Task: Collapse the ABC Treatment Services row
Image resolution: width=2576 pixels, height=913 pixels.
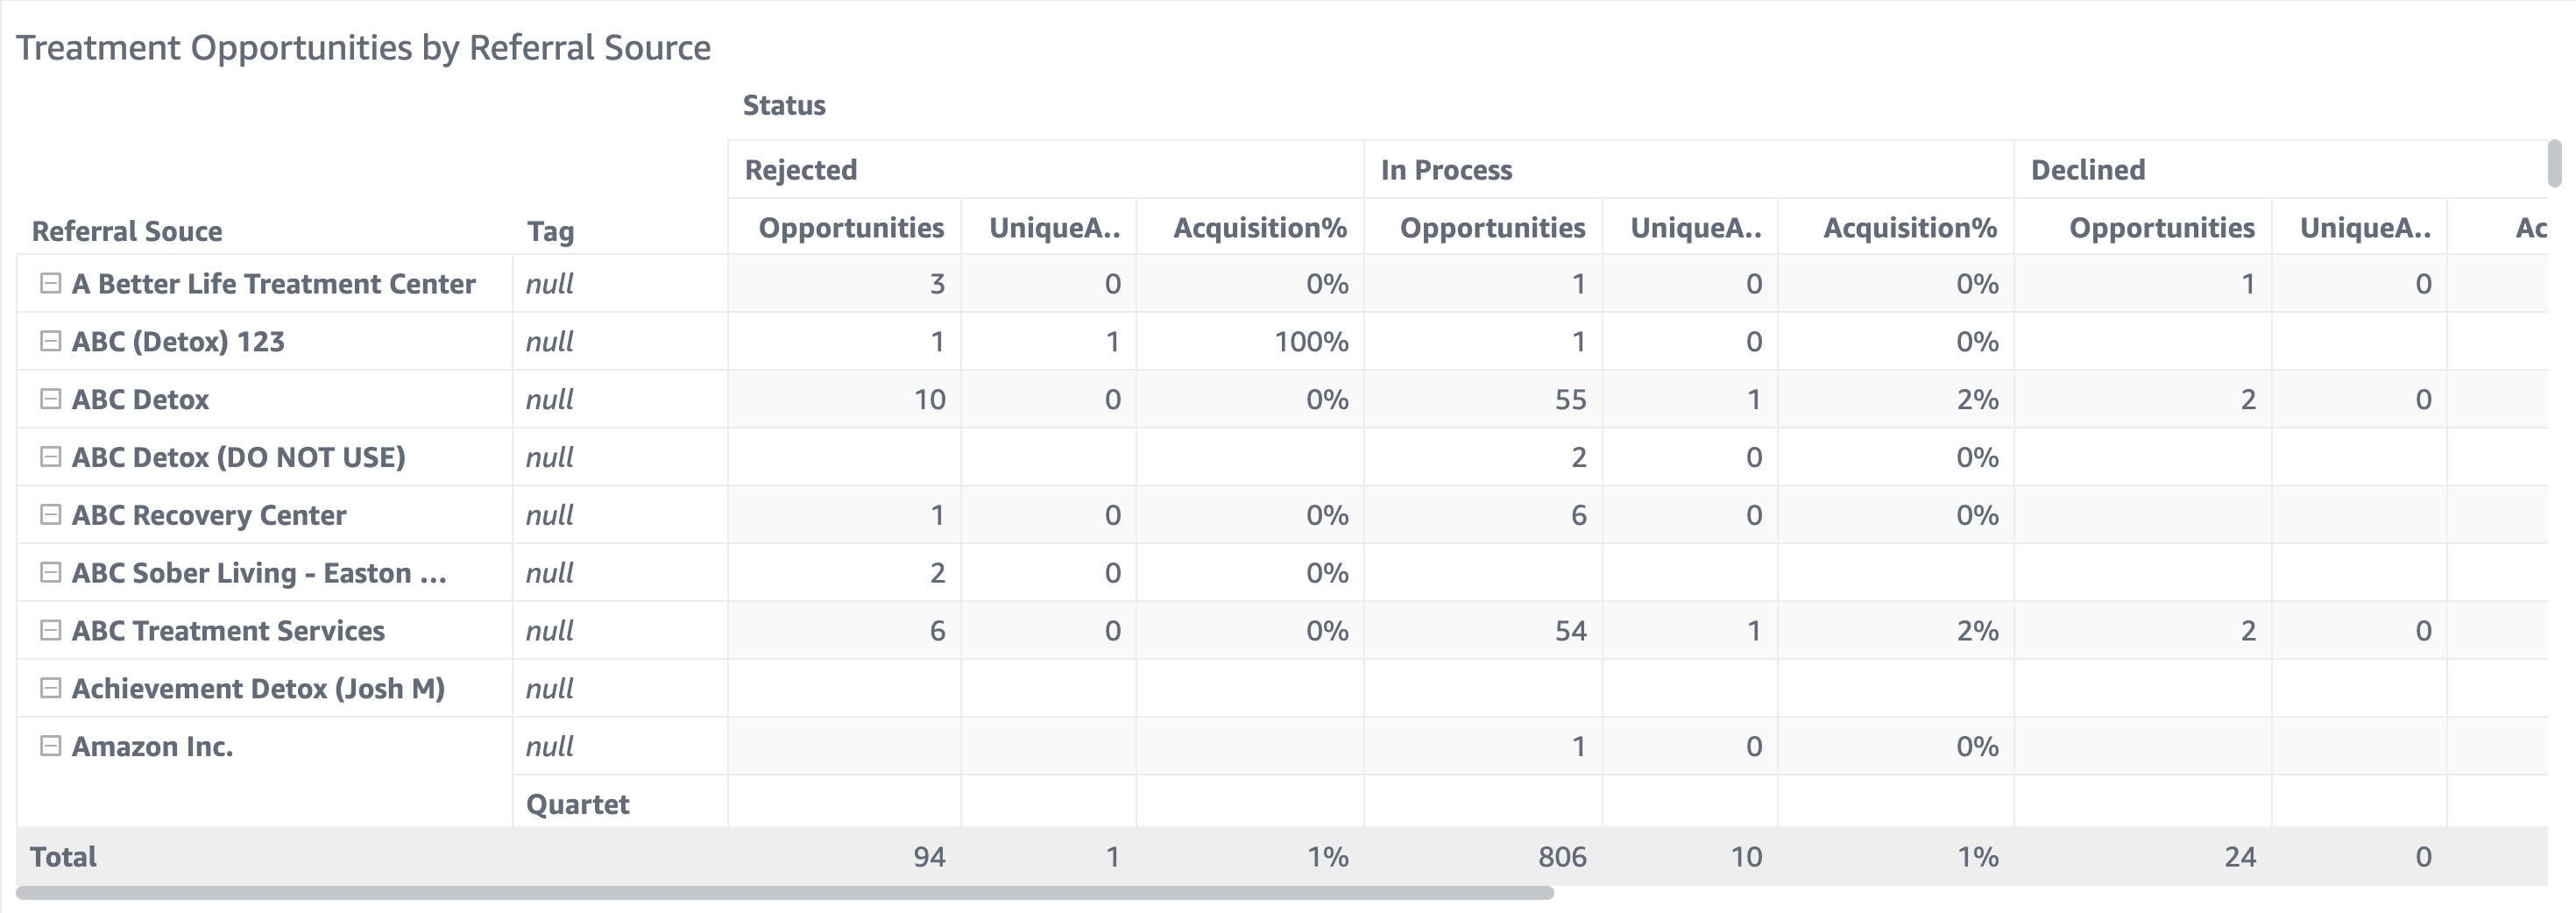Action: [x=50, y=631]
